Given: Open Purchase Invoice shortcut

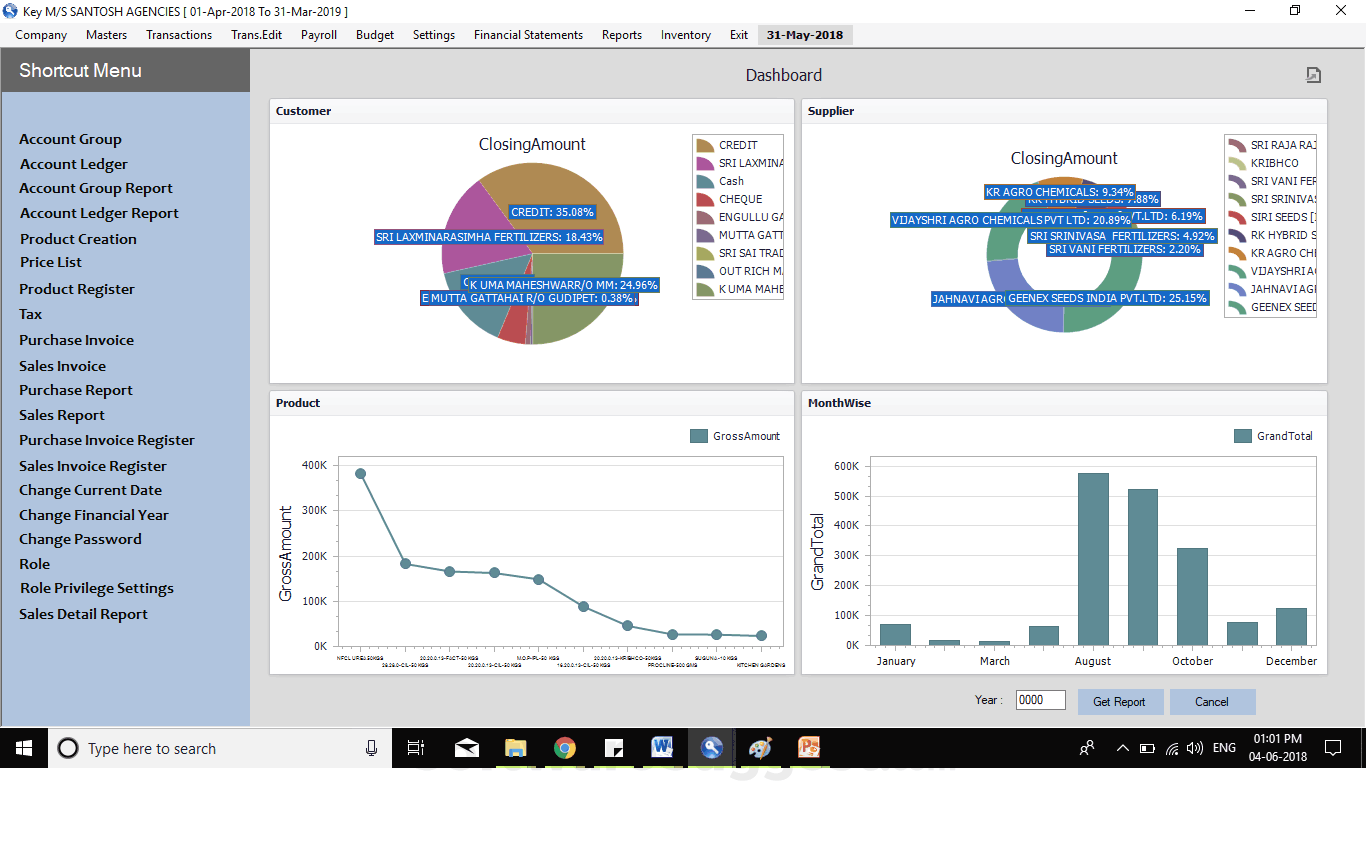Looking at the screenshot, I should pyautogui.click(x=76, y=340).
